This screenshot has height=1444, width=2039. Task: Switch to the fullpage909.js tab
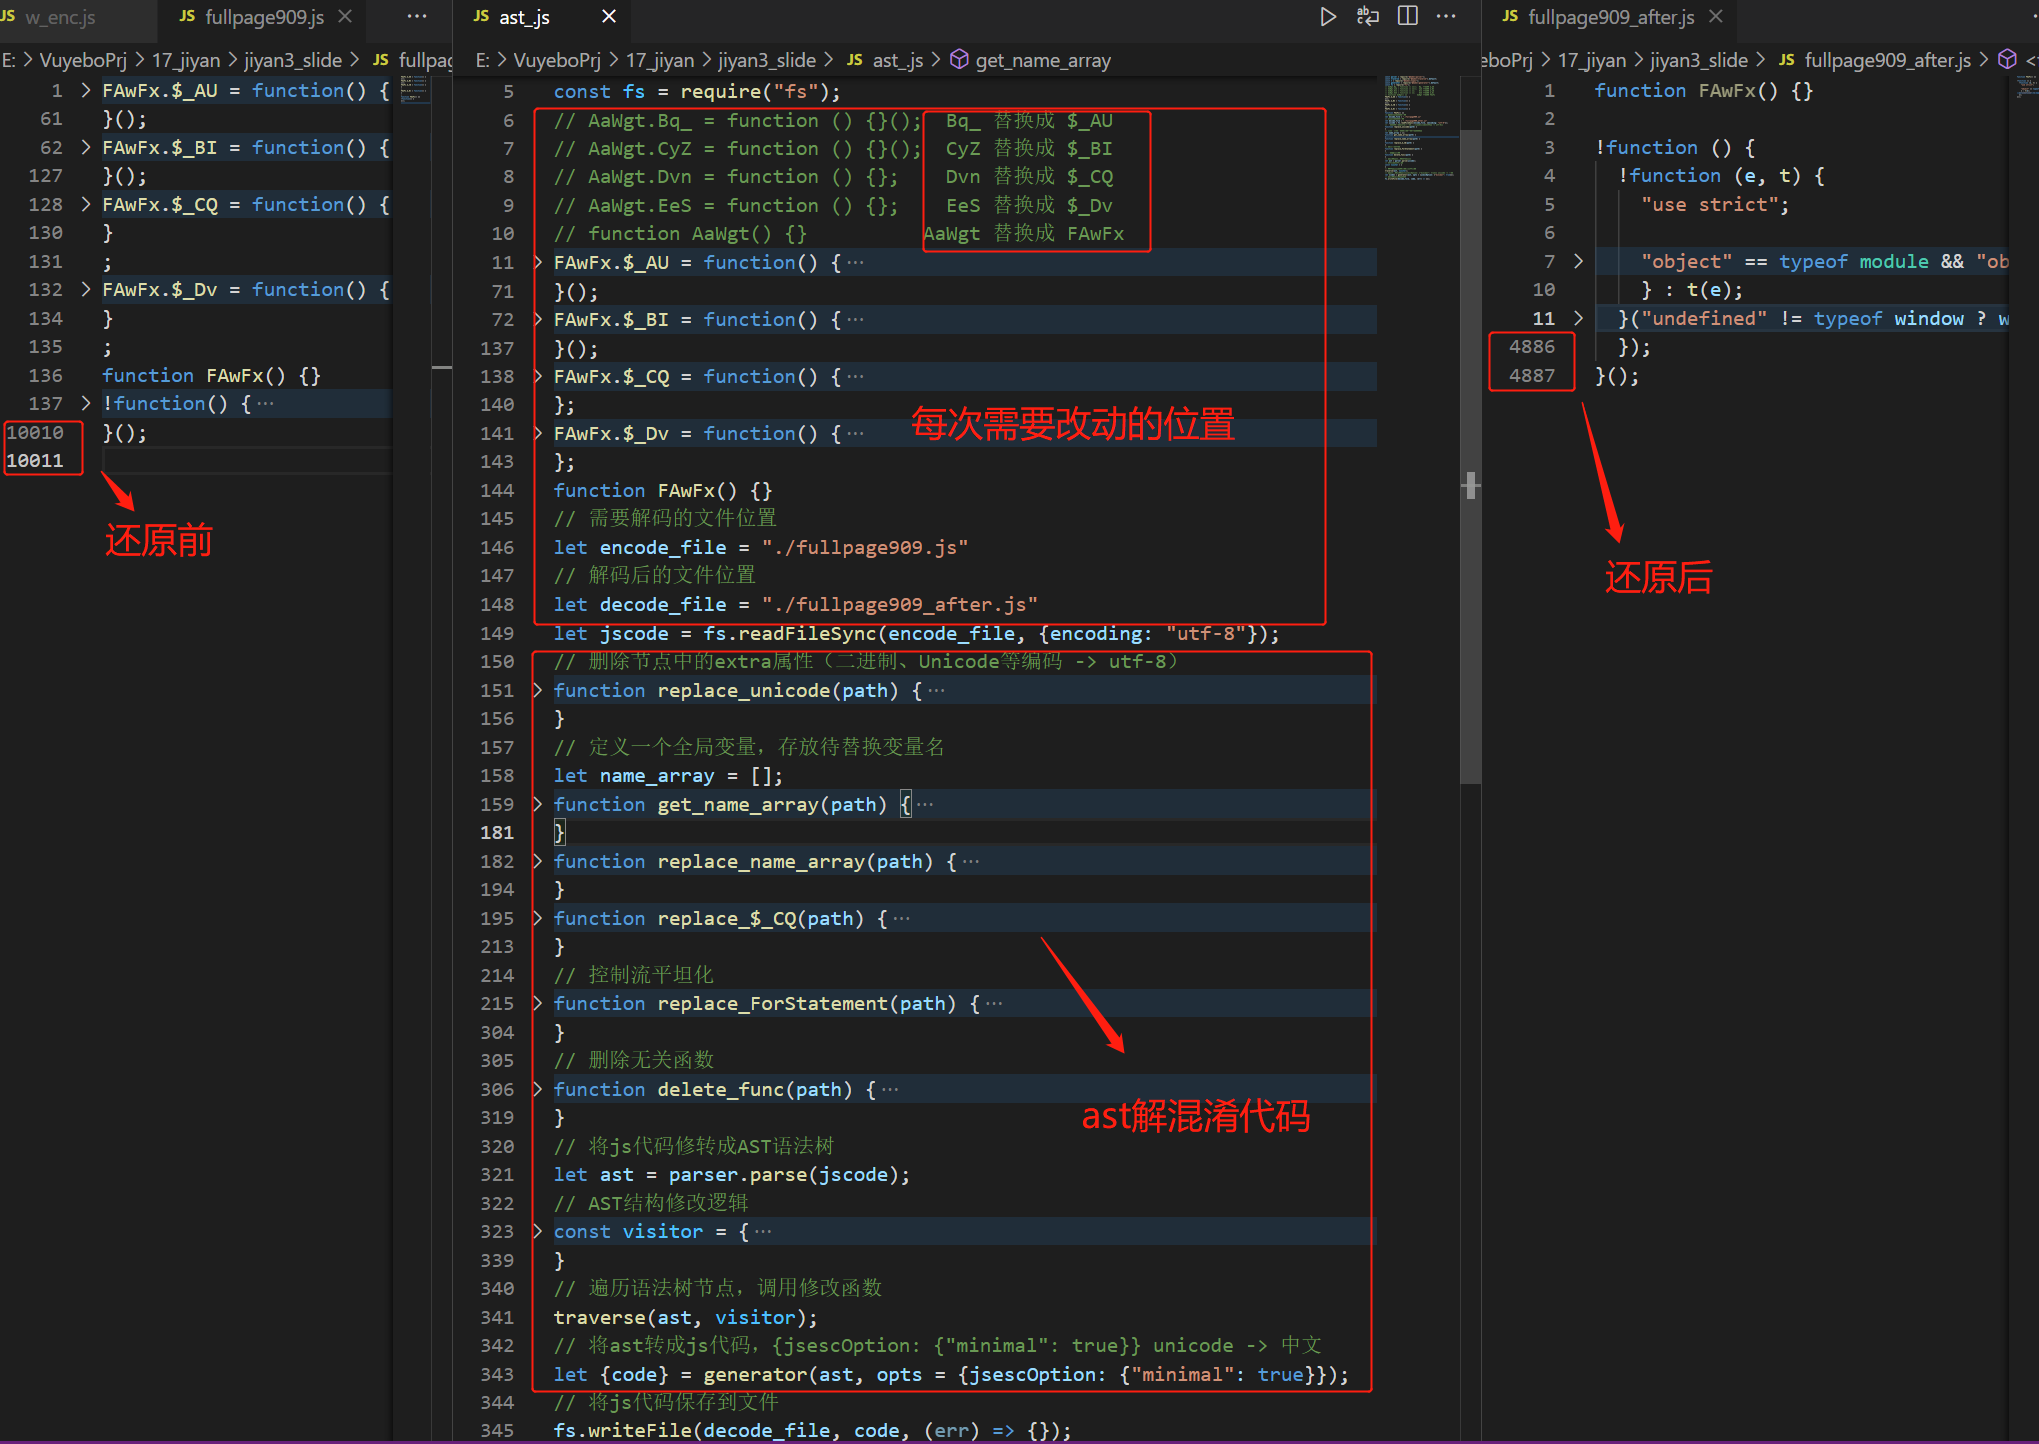[264, 17]
